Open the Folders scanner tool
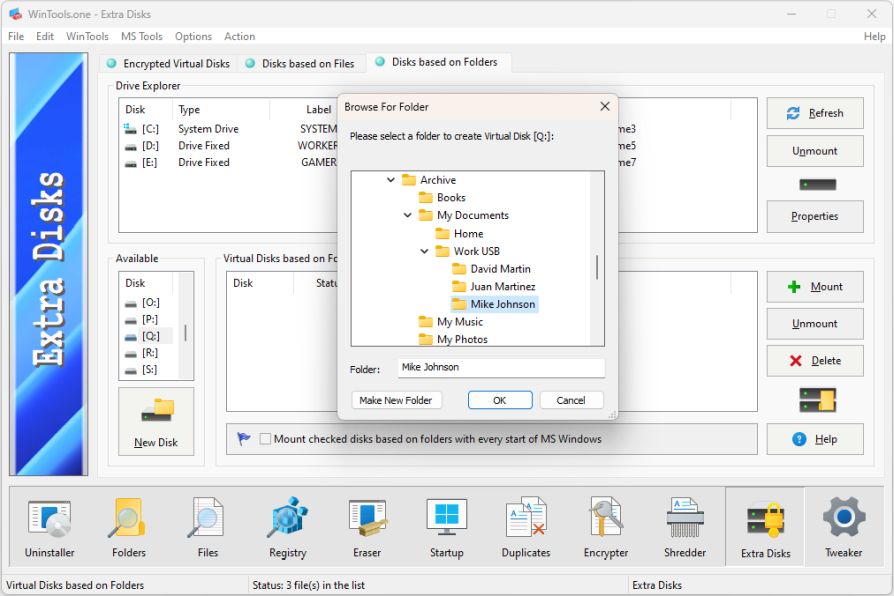 point(129,527)
